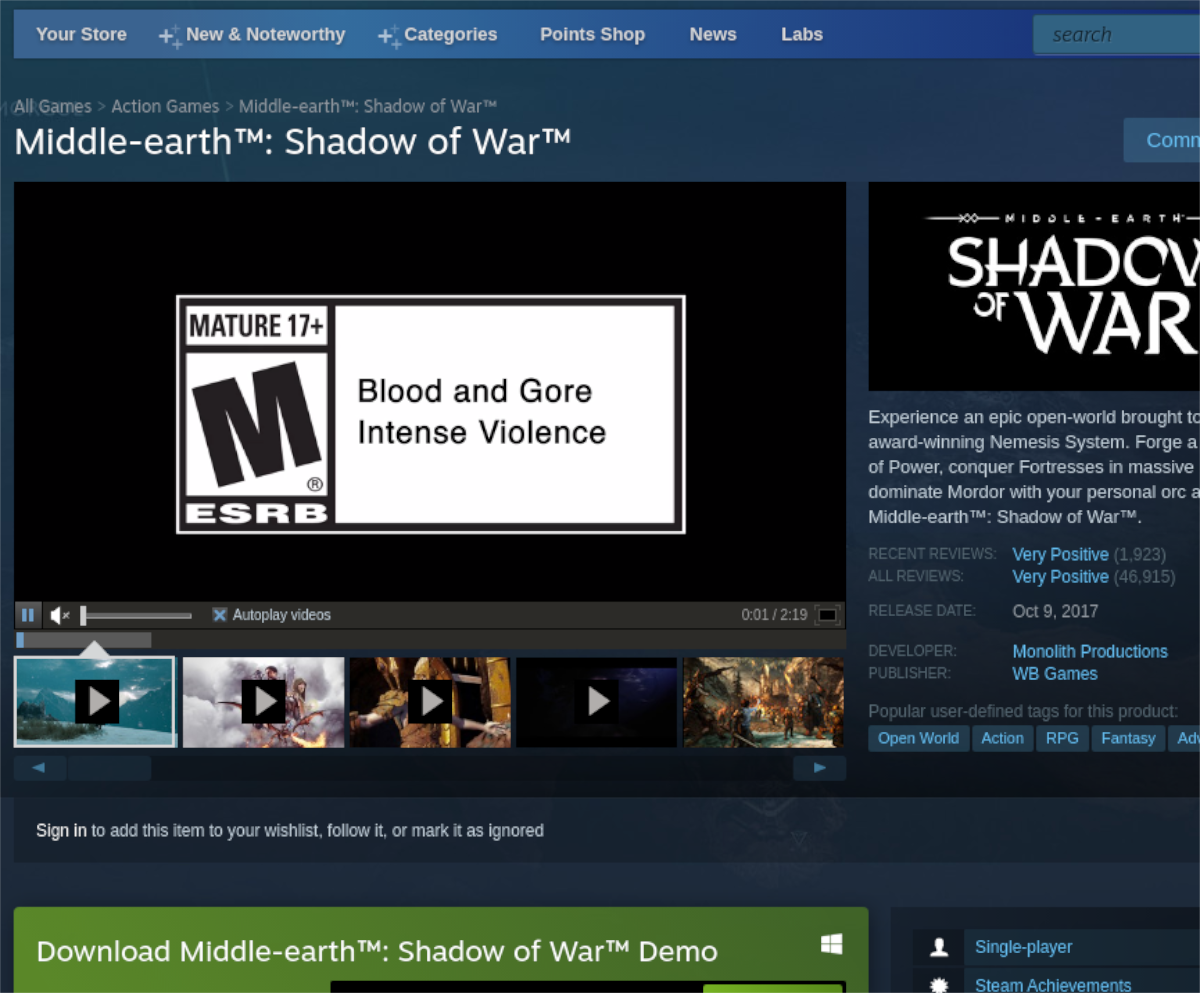The height and width of the screenshot is (993, 1200).
Task: Click the Single-player feature icon
Action: [x=939, y=947]
